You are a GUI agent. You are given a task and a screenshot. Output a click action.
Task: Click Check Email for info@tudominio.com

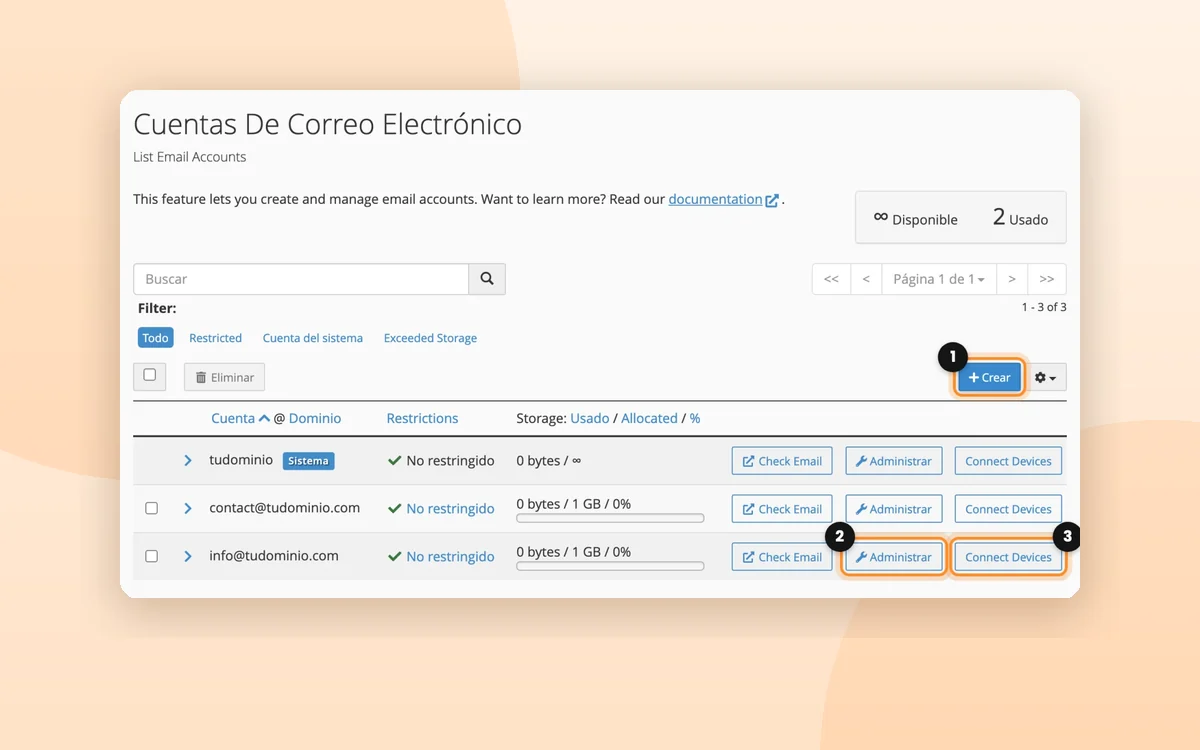click(x=782, y=557)
